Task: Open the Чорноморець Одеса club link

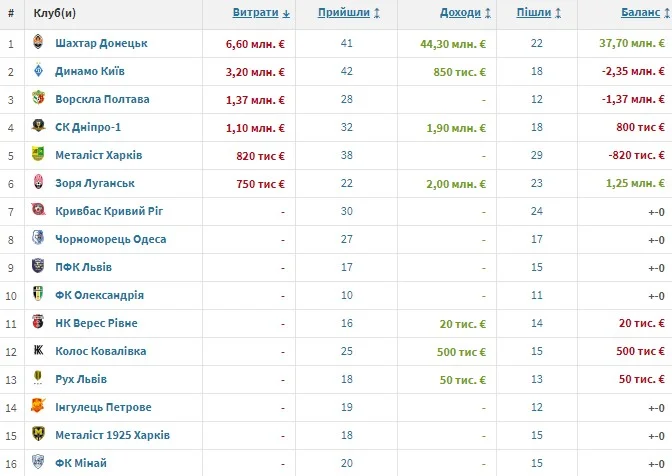Action: tap(111, 240)
